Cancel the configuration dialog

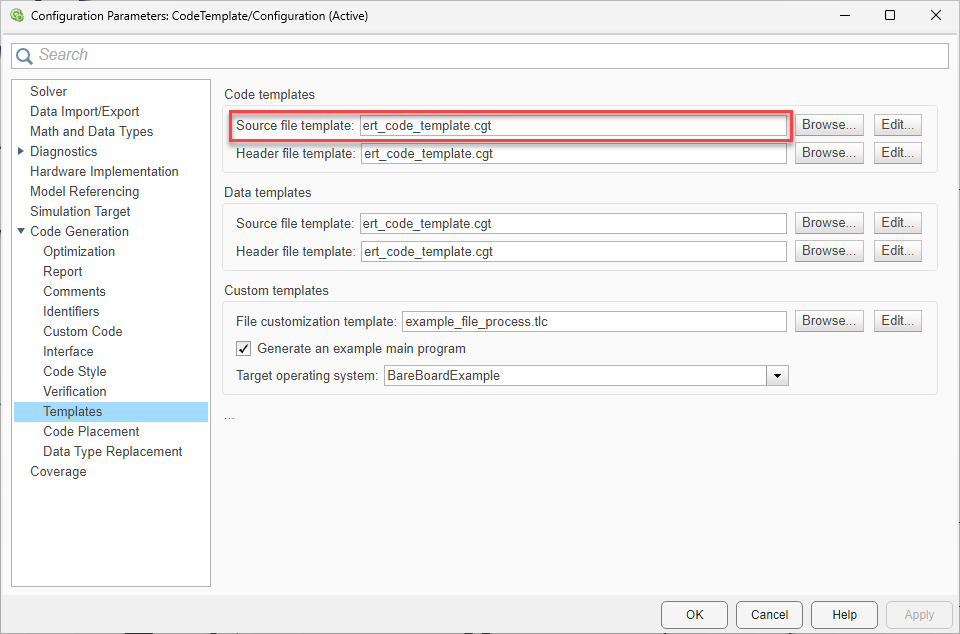(769, 615)
